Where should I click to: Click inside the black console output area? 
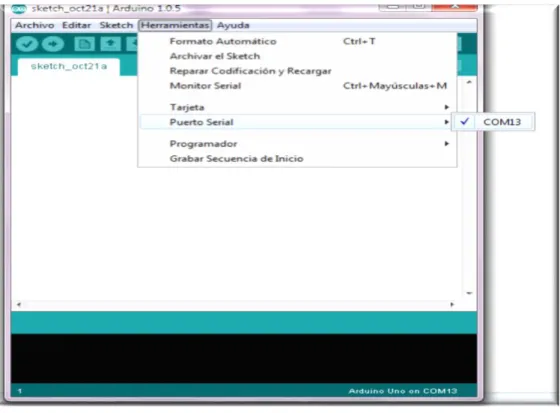(244, 358)
